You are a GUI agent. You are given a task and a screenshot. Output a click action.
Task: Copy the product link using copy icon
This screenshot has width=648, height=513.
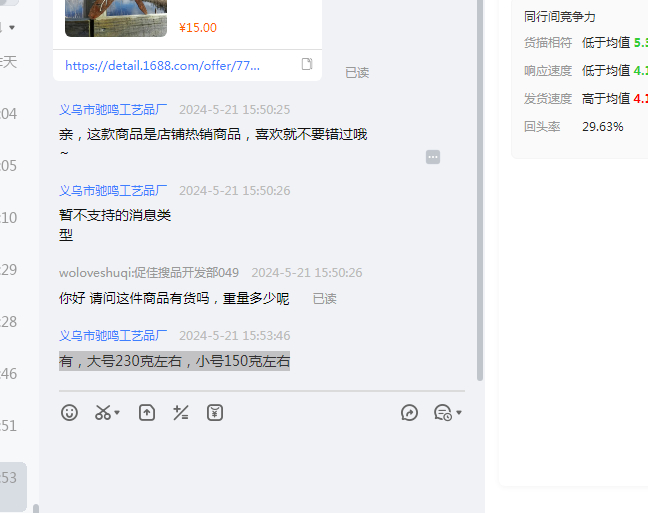tap(307, 64)
